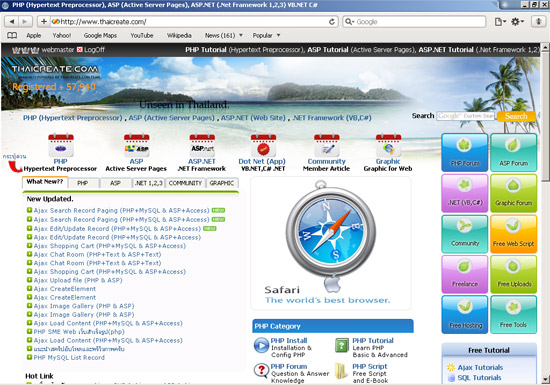Open the Google search engine dropdown
This screenshot has height=386, width=550.
click(349, 22)
